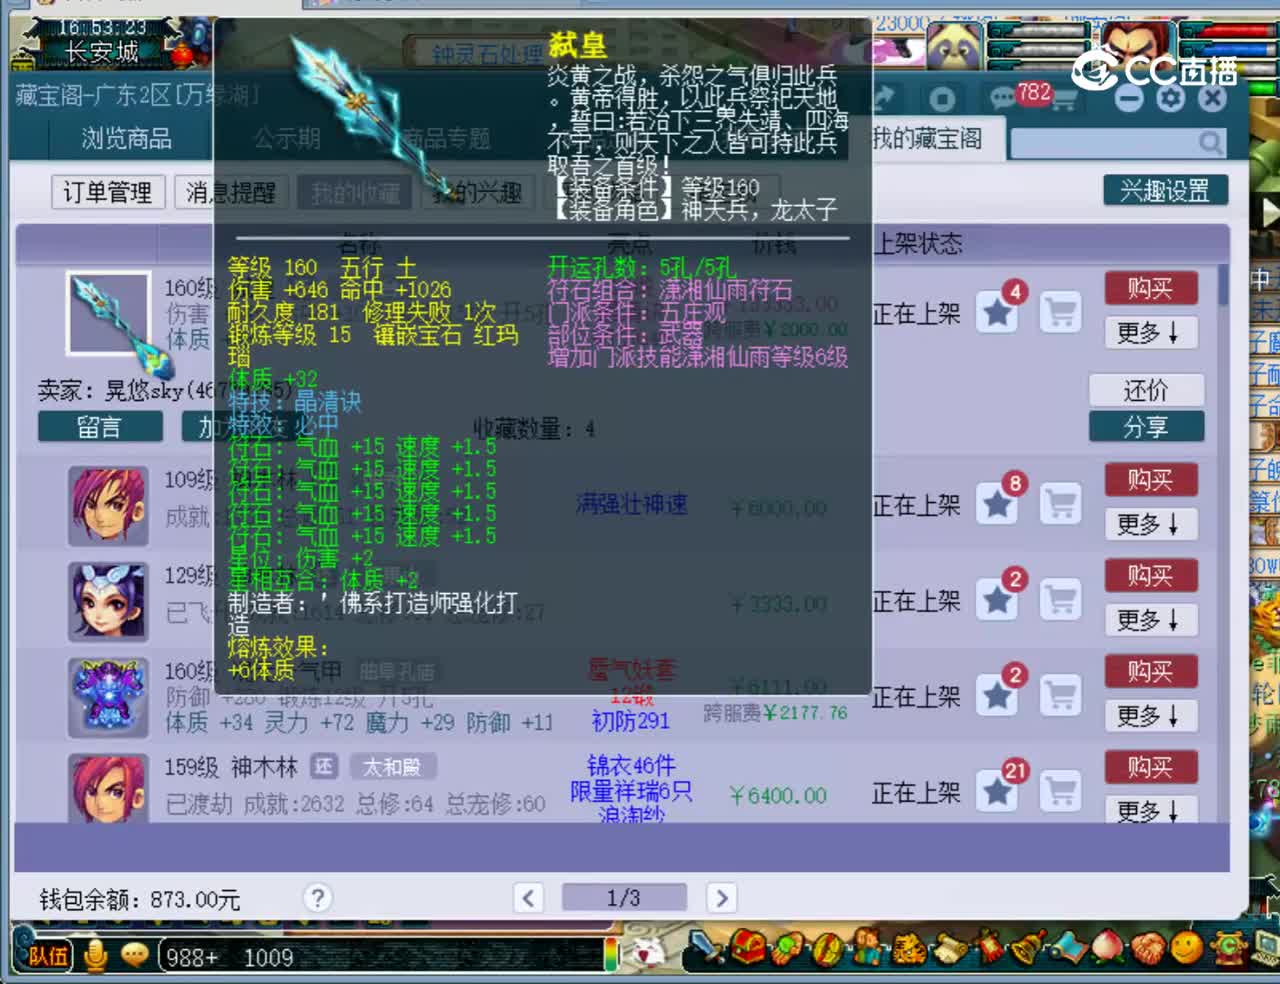Switch to the 商品专题 tab
This screenshot has width=1280, height=984.
(446, 138)
